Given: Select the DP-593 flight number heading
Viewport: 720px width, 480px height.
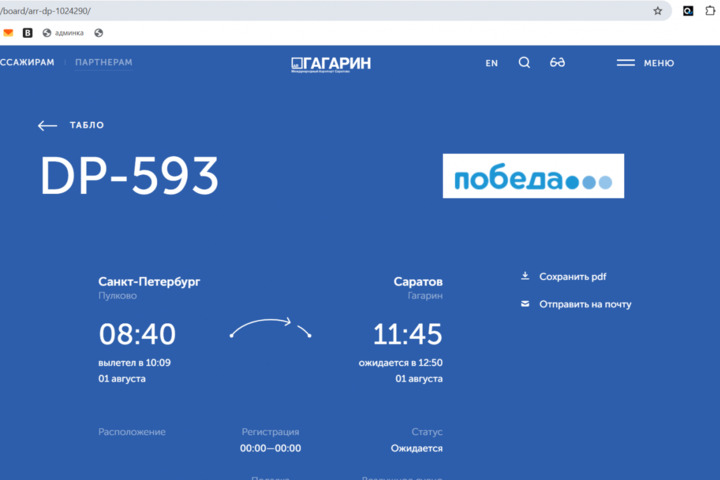Looking at the screenshot, I should (x=129, y=175).
